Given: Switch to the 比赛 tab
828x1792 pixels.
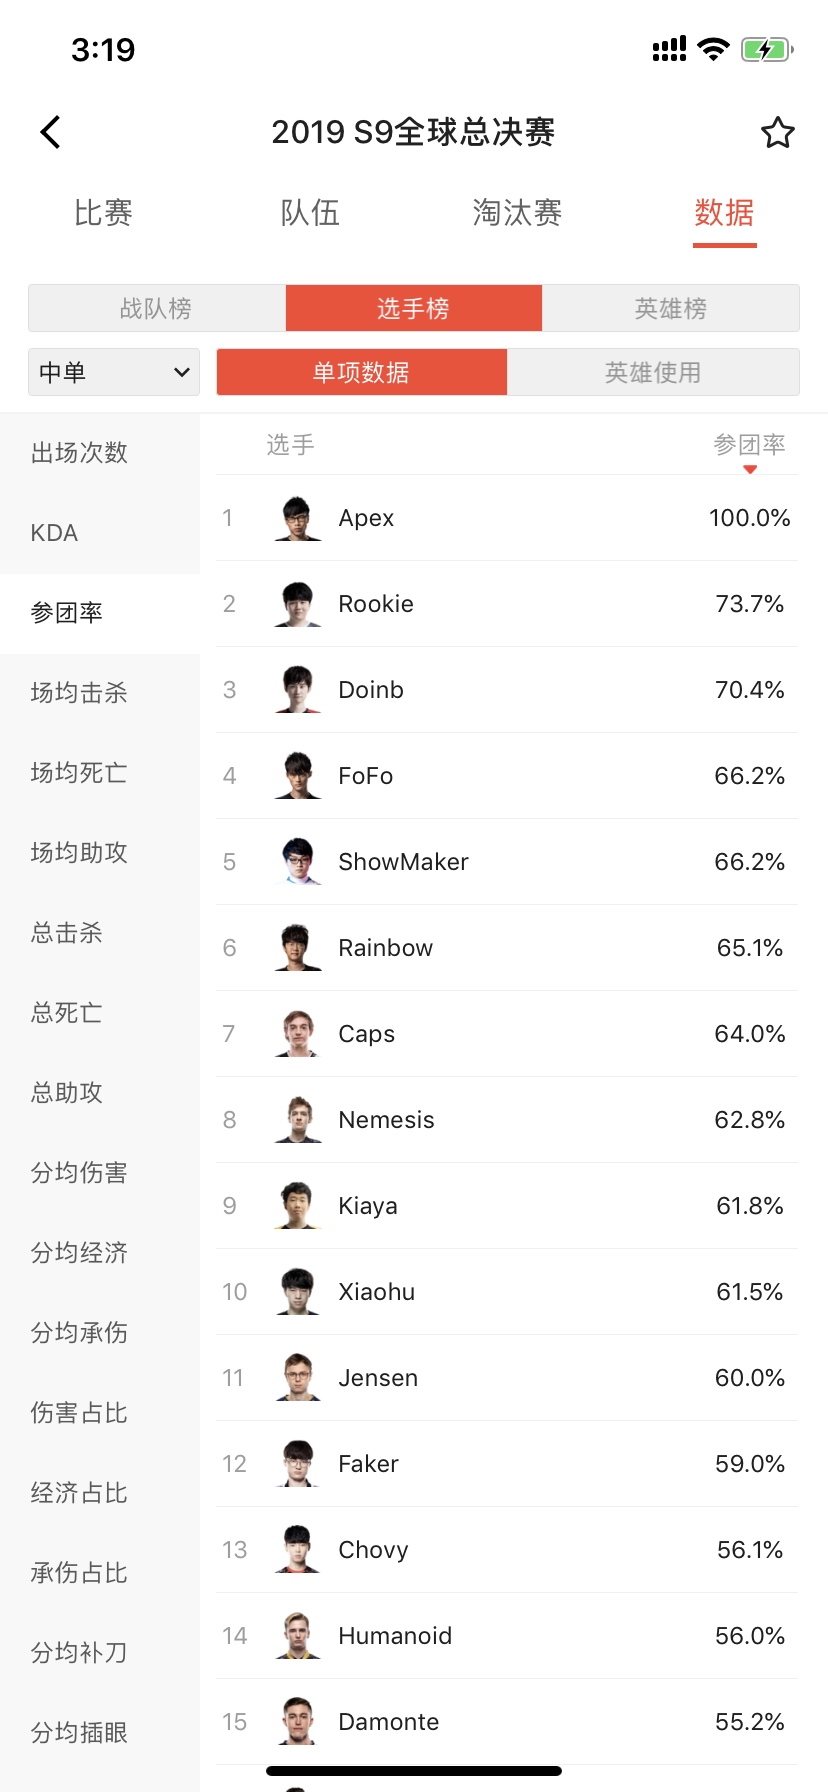Looking at the screenshot, I should [x=103, y=213].
